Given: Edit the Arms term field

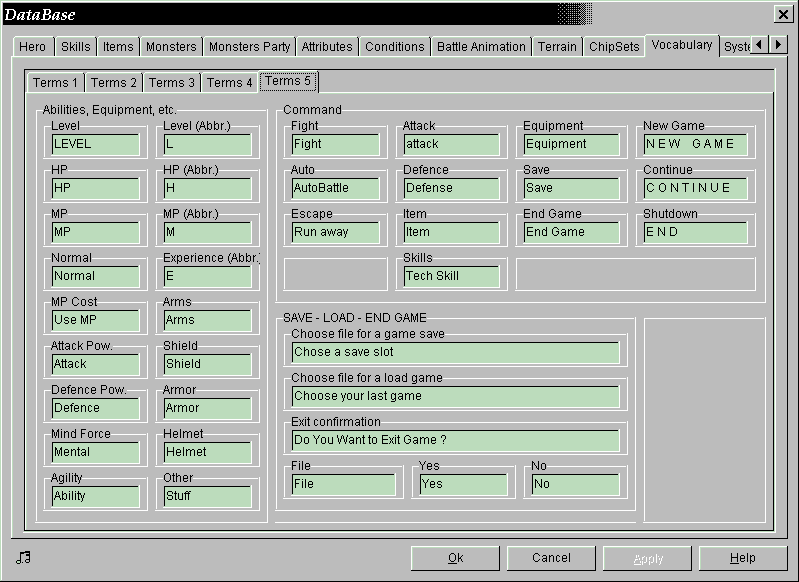Looking at the screenshot, I should coord(207,320).
